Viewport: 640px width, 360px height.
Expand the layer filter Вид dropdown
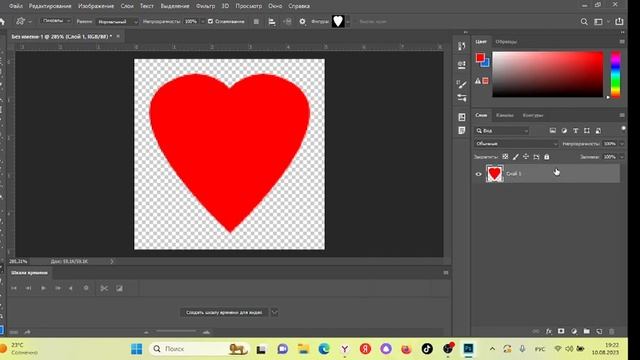pos(502,131)
